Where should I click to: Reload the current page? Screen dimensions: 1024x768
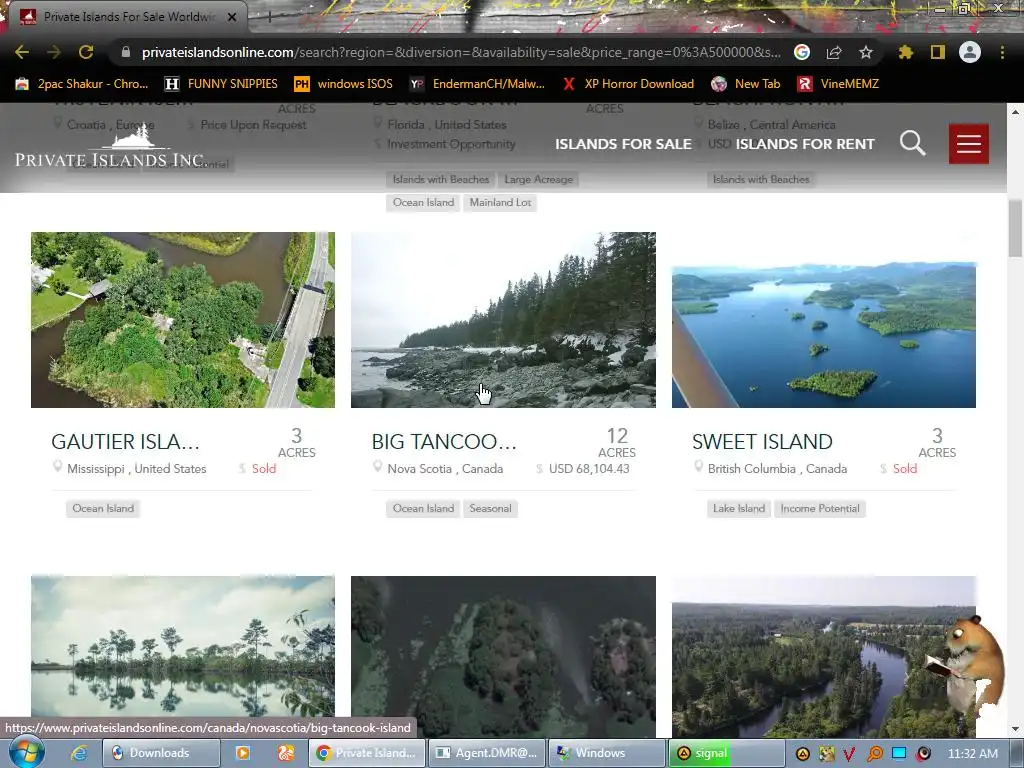click(86, 52)
